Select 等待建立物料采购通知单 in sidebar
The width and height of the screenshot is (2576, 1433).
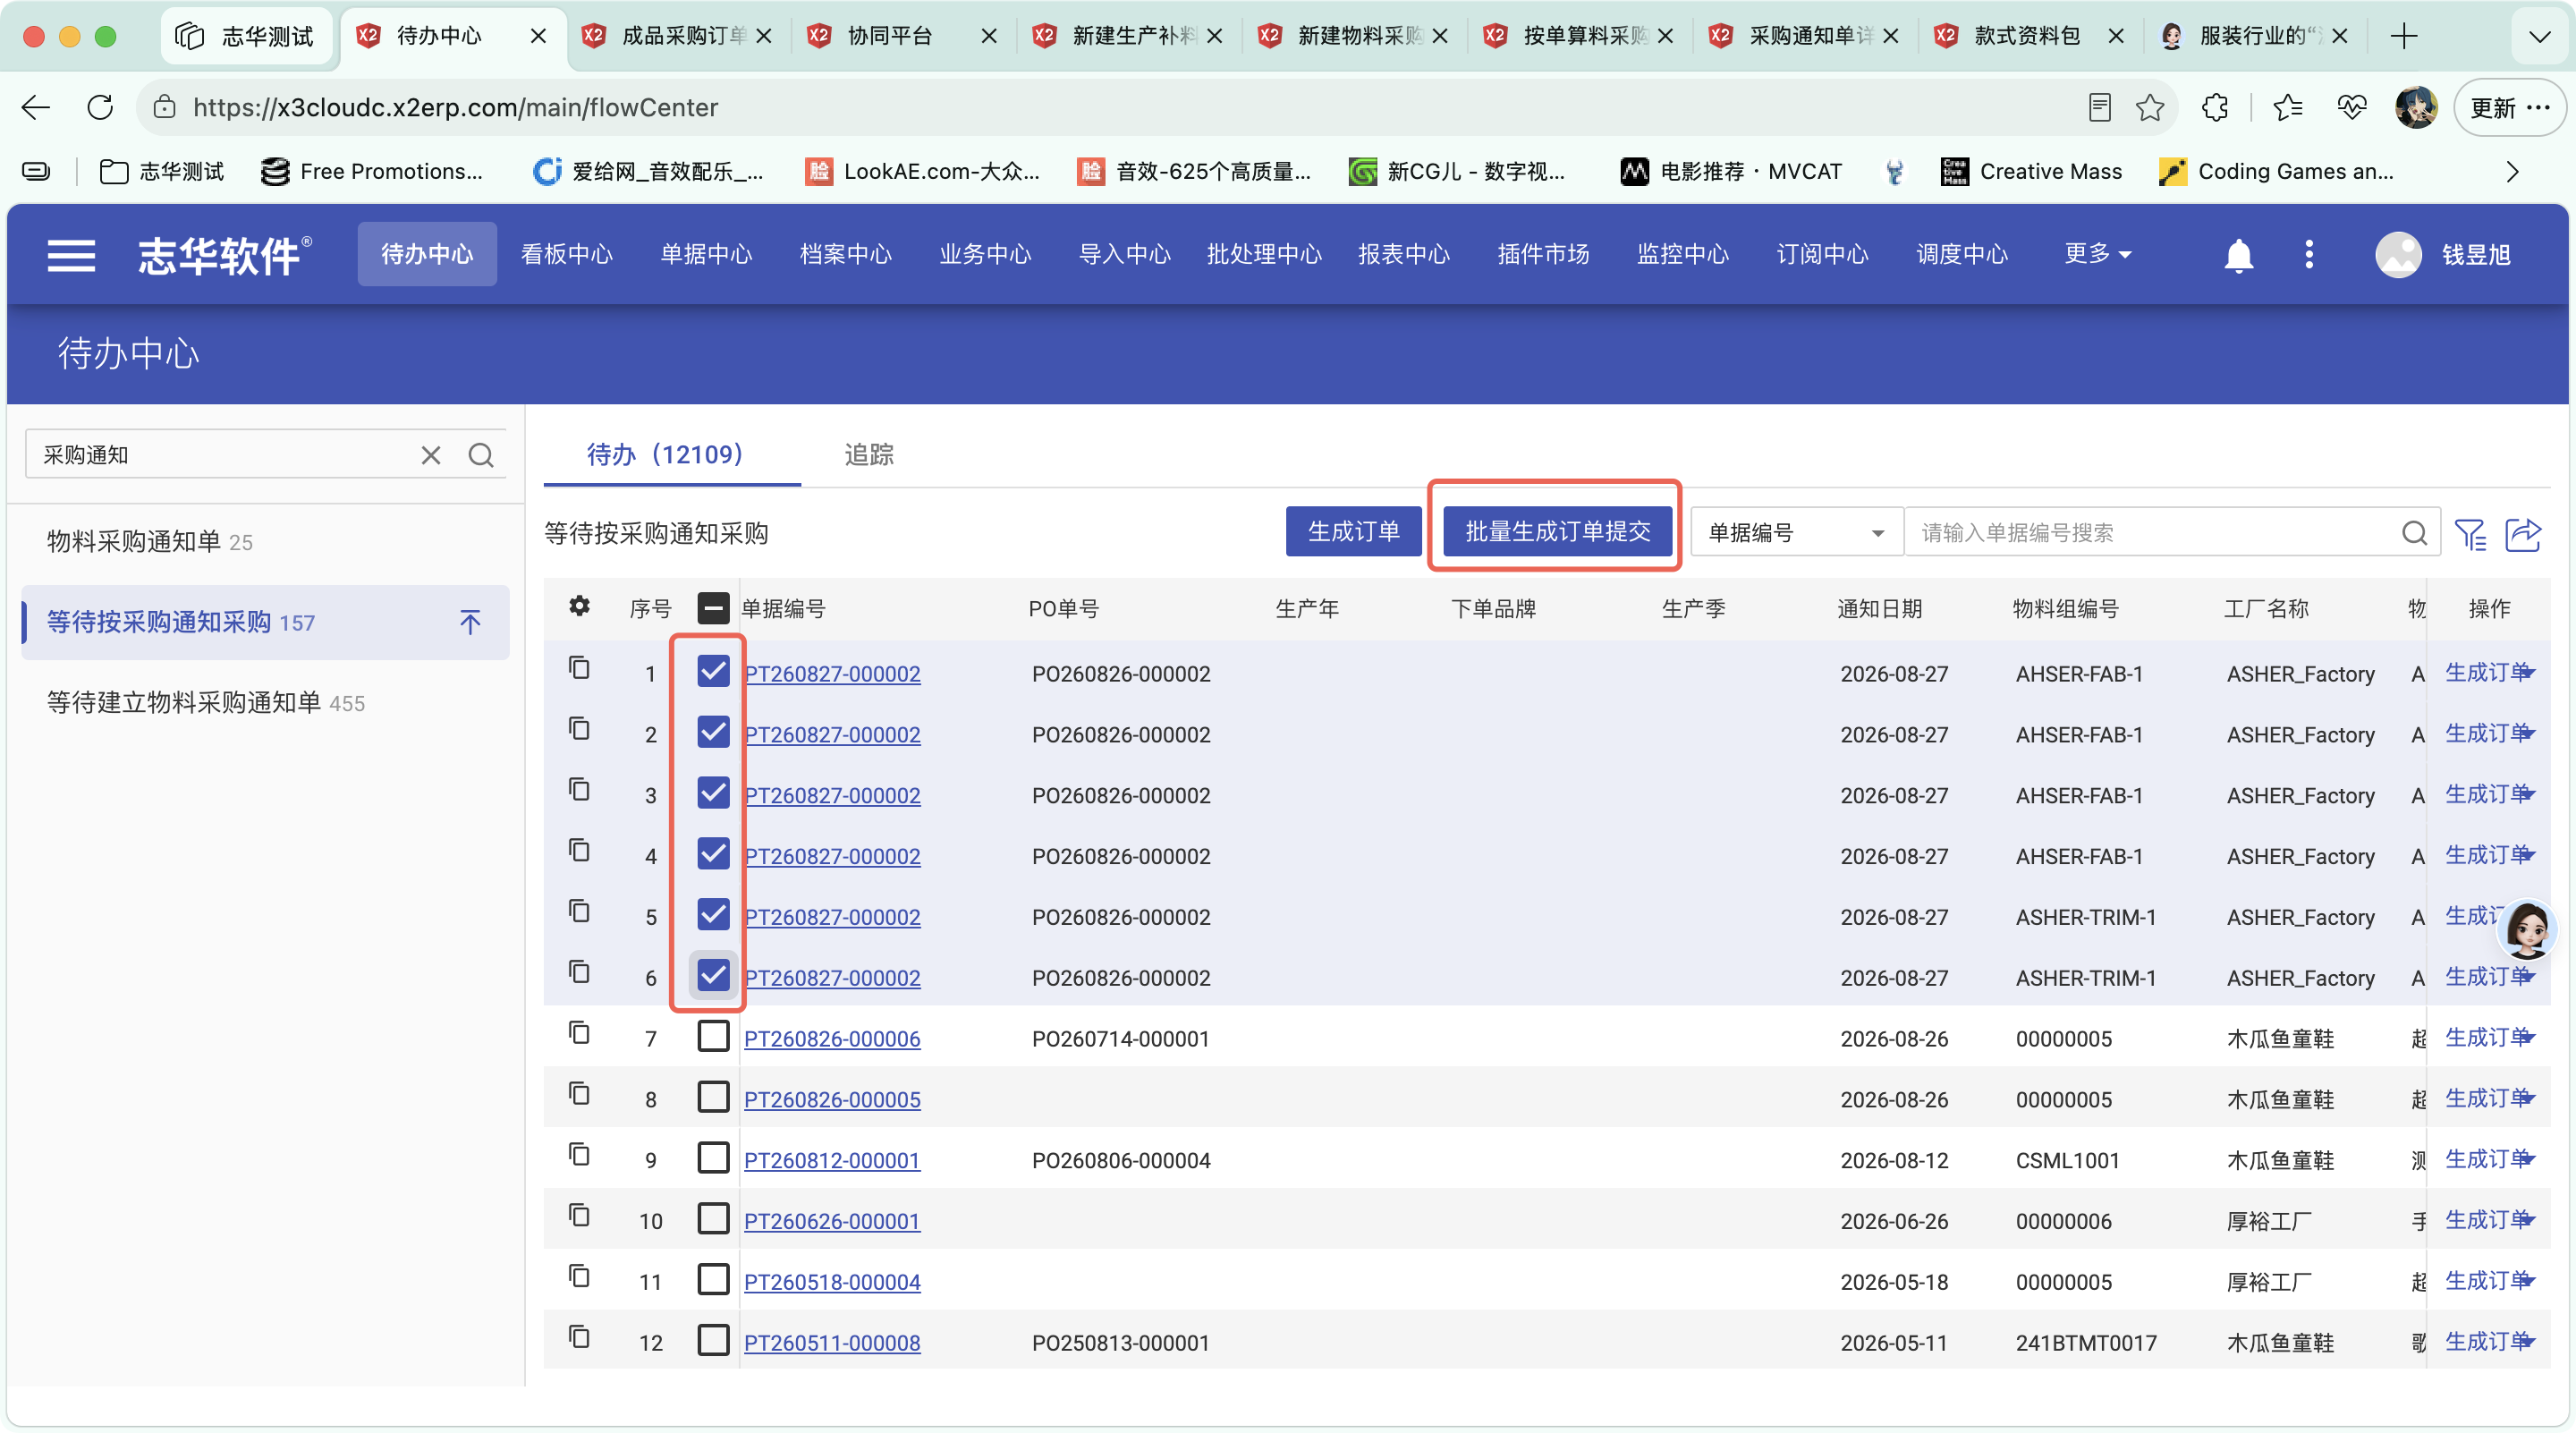coord(205,702)
